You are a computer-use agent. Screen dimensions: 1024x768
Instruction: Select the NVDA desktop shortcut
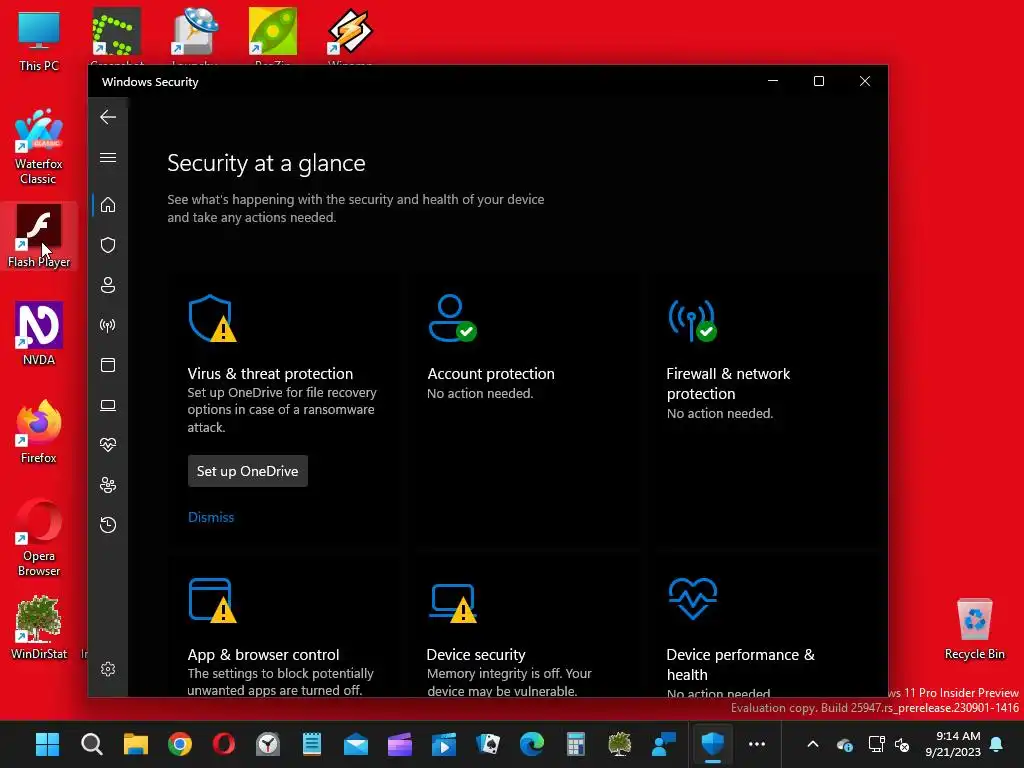pos(39,333)
